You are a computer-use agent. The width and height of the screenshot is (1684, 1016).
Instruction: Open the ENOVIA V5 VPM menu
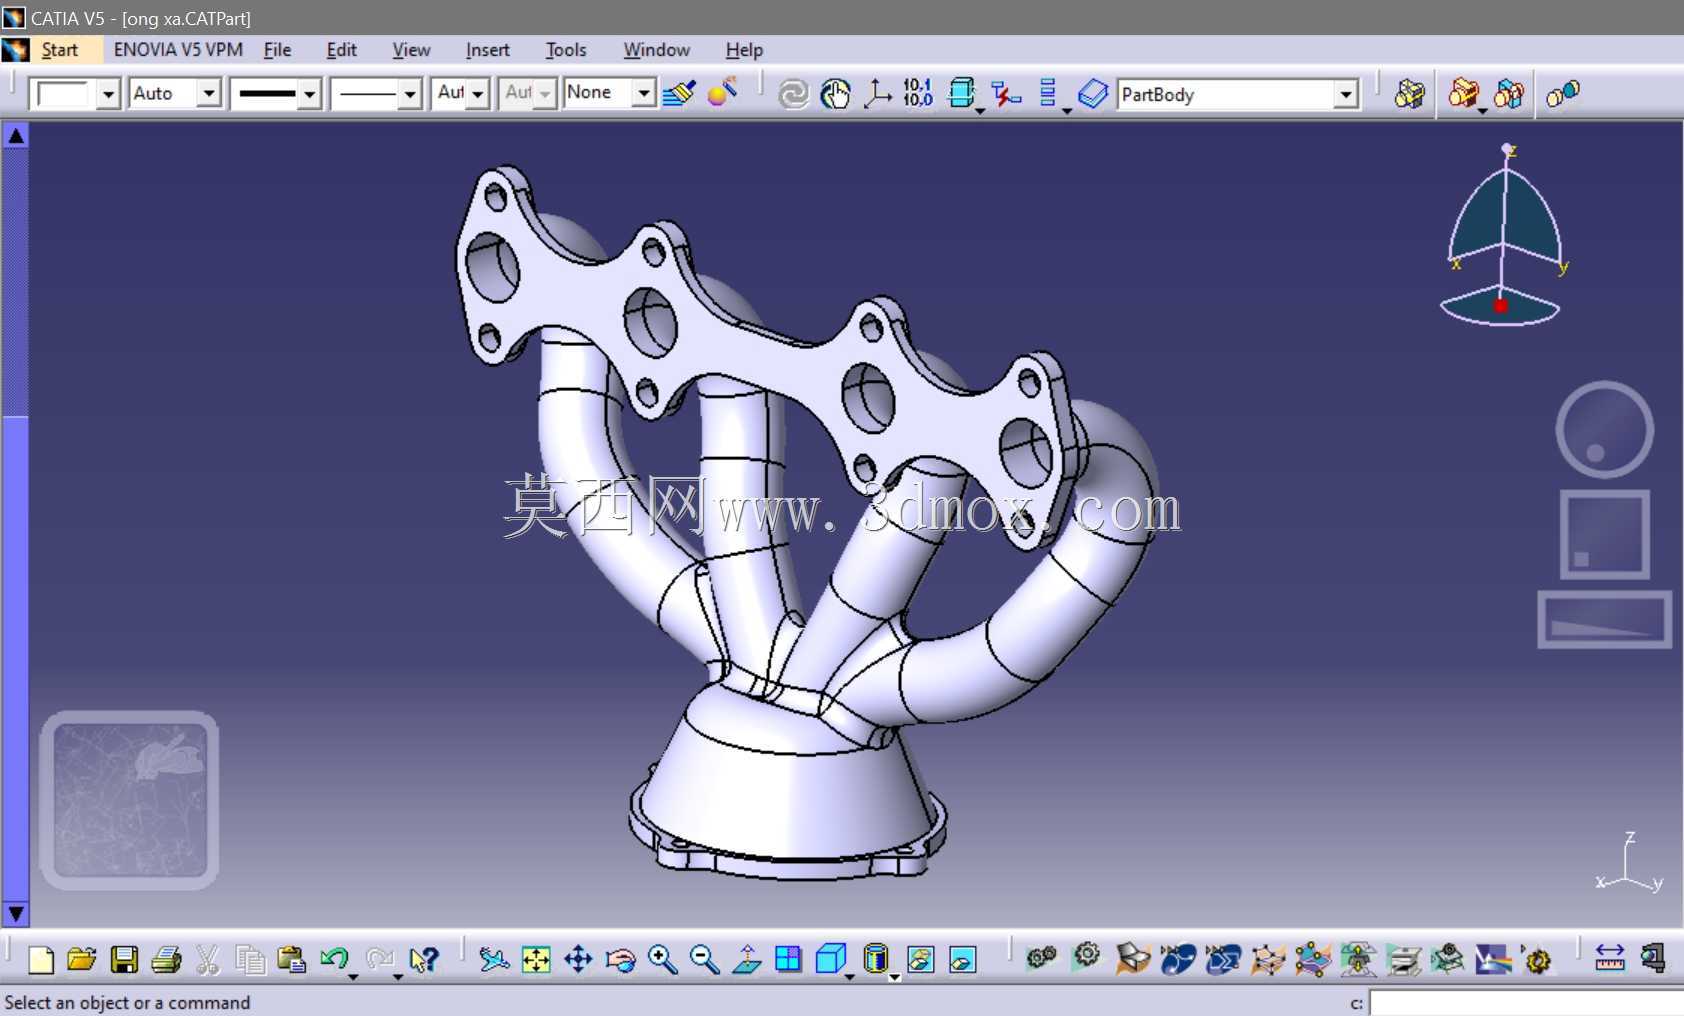click(x=178, y=50)
